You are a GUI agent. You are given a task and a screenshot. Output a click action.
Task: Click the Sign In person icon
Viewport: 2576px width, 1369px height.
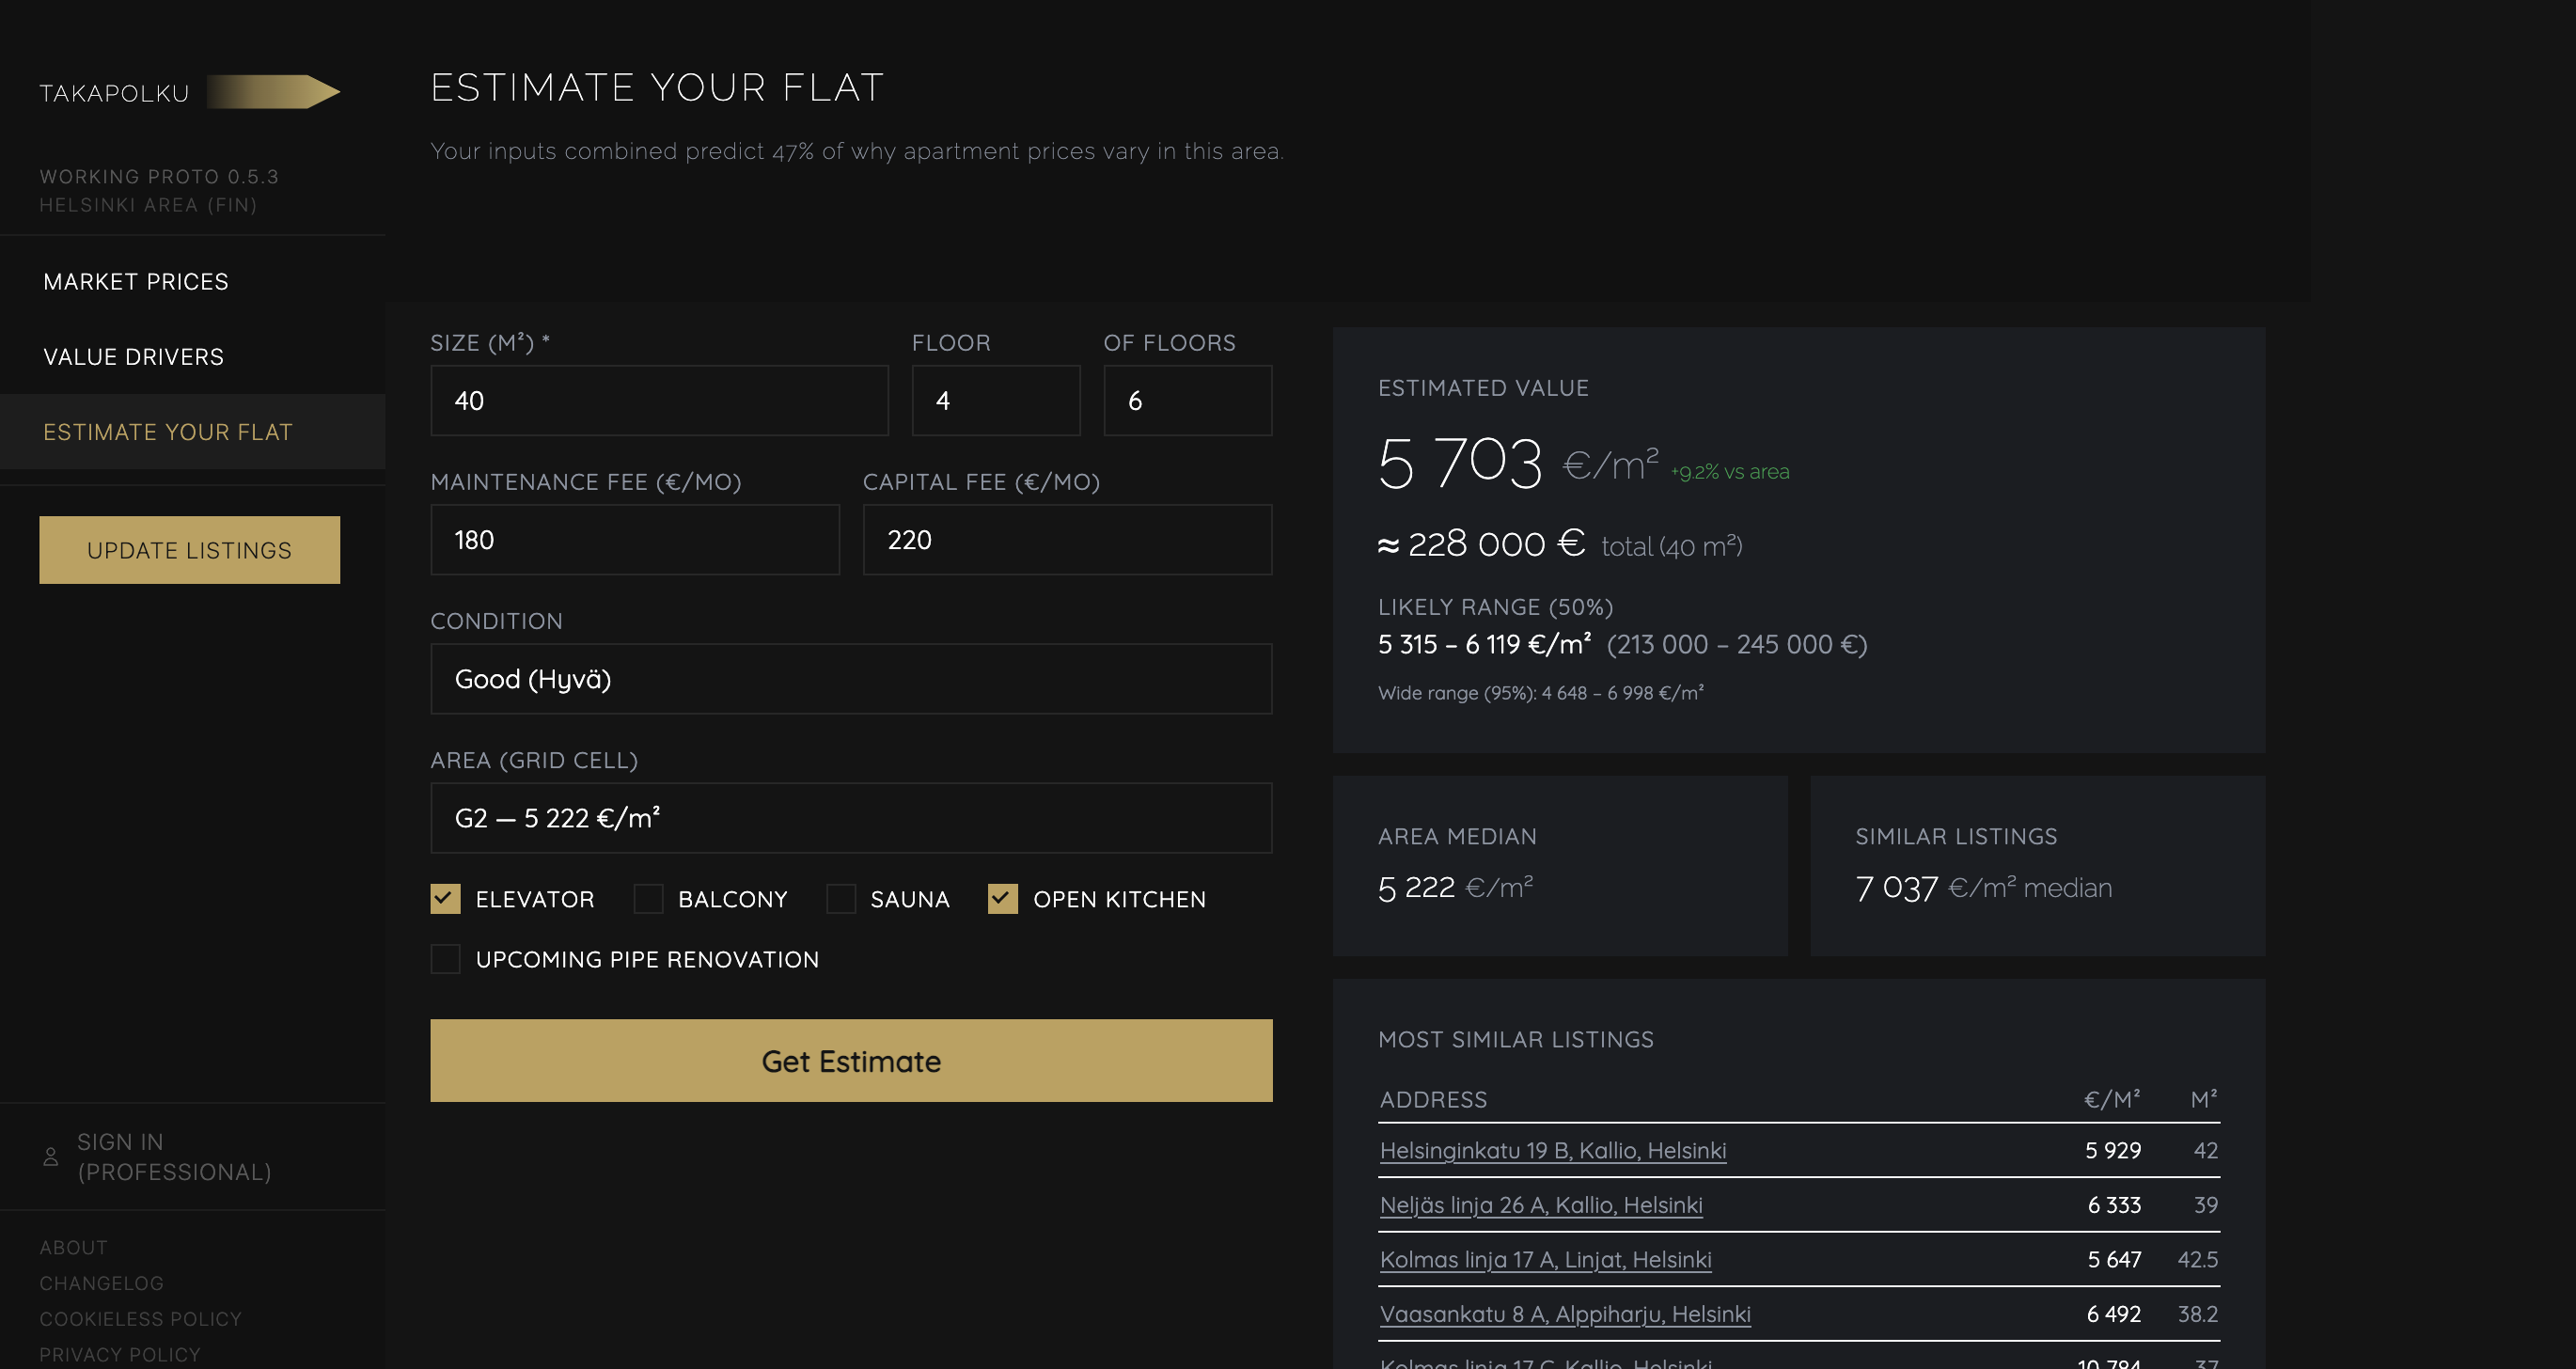51,1156
